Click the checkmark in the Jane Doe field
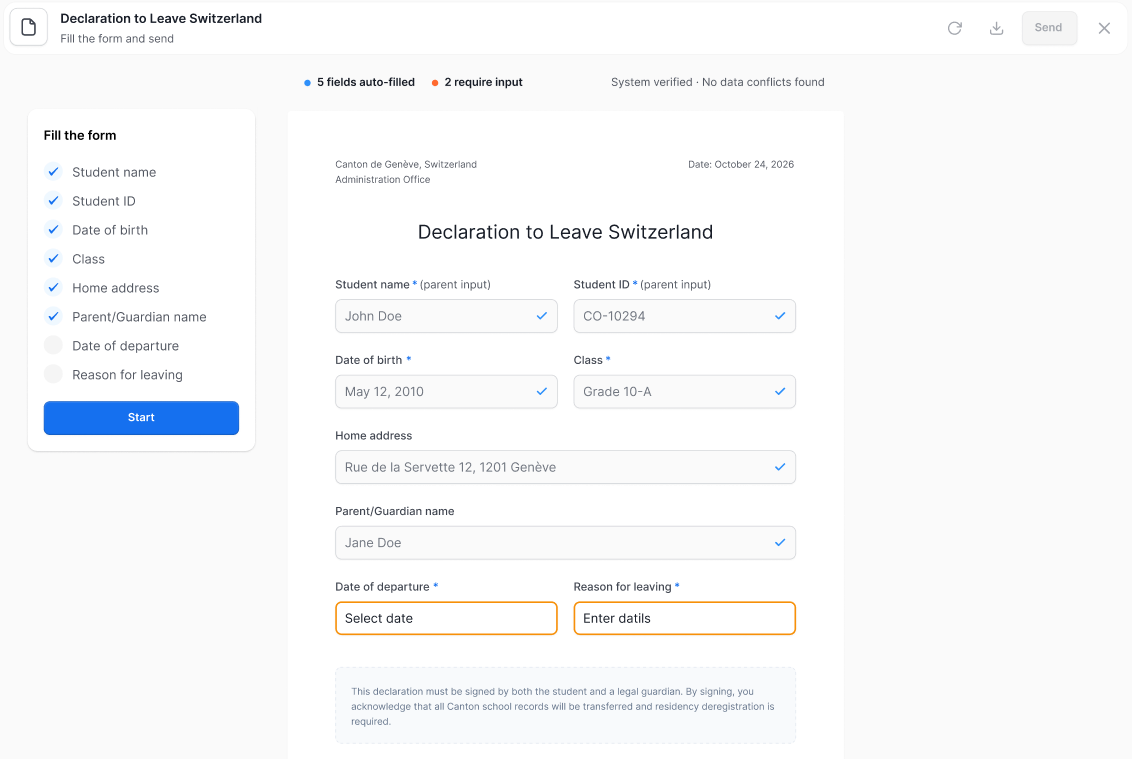The height and width of the screenshot is (759, 1132). (x=780, y=542)
